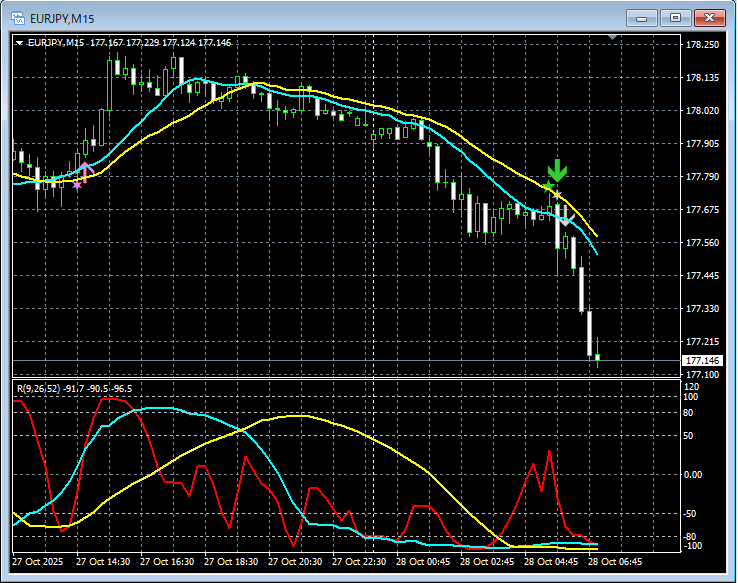Click the gray down arrow marker
Image resolution: width=738 pixels, height=583 pixels.
(x=566, y=216)
